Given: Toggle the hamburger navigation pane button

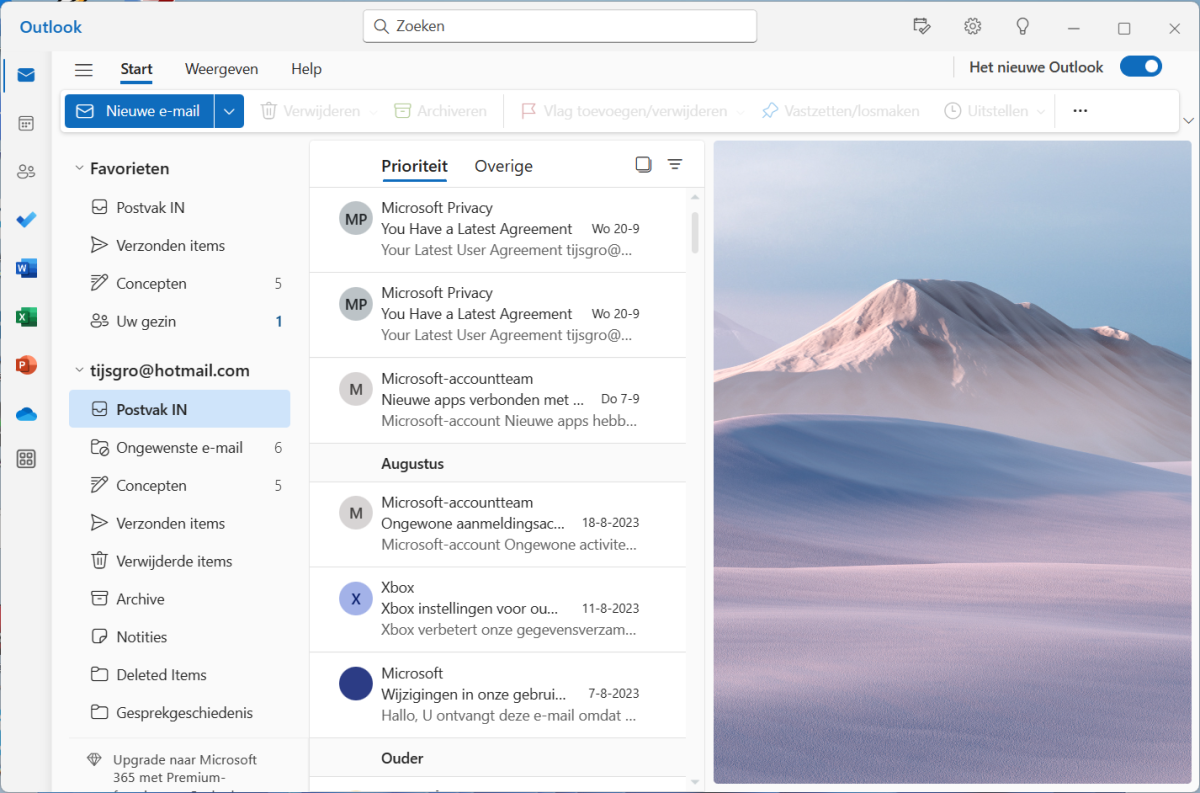Looking at the screenshot, I should [84, 69].
